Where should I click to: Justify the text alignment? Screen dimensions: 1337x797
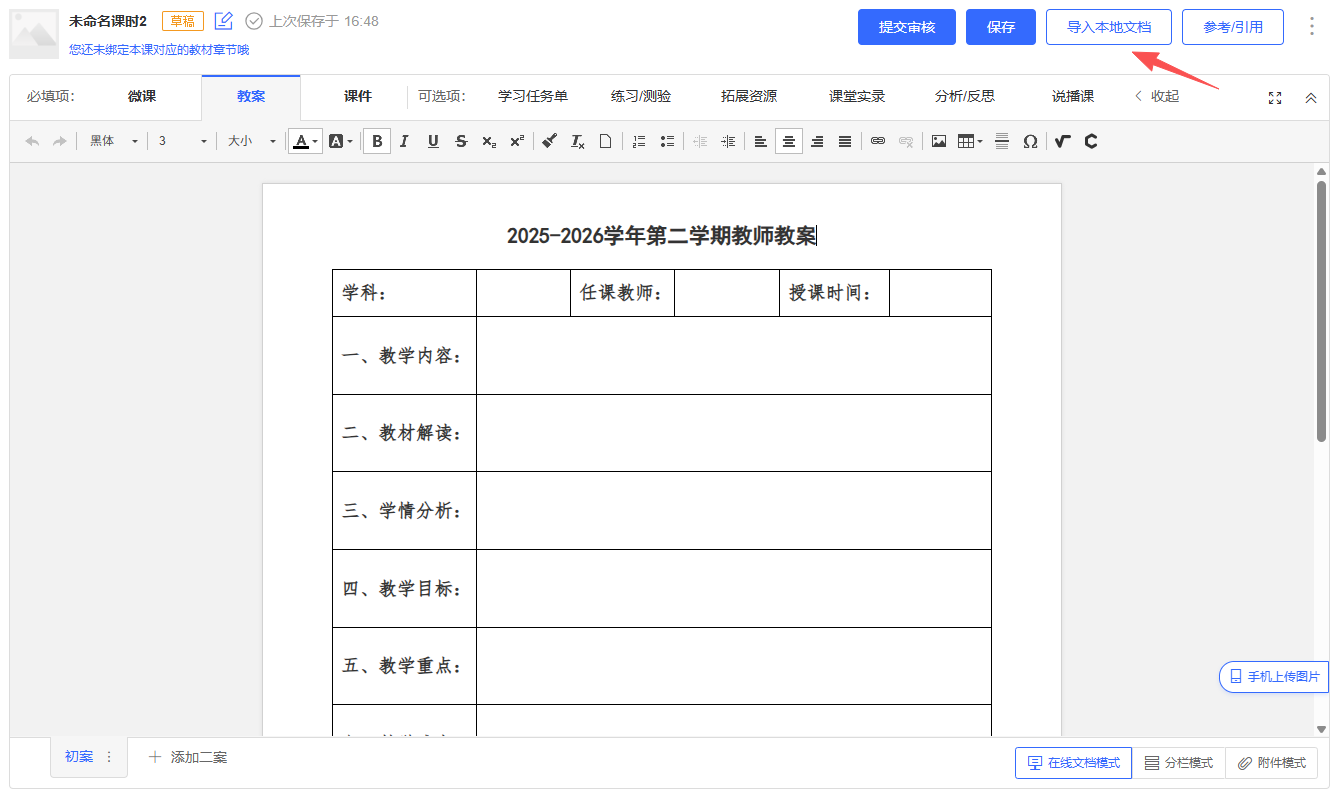pyautogui.click(x=845, y=142)
